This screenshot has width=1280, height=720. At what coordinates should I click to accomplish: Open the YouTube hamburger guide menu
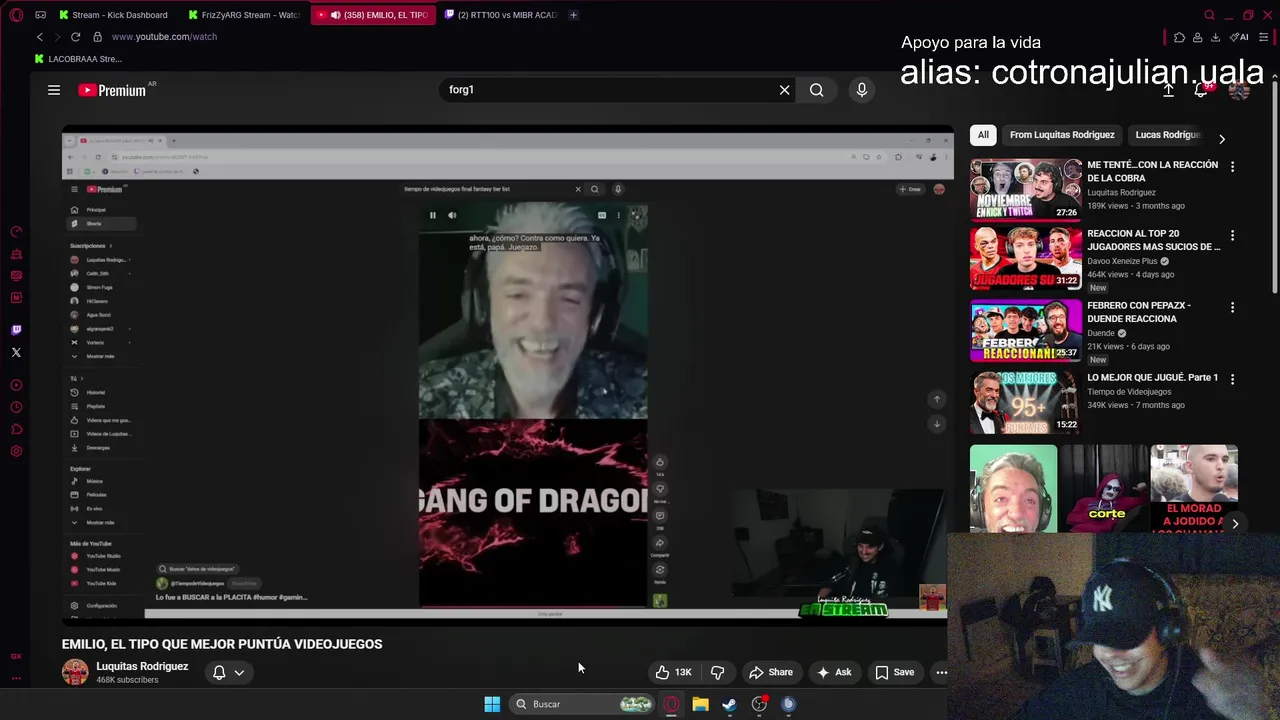click(x=54, y=90)
